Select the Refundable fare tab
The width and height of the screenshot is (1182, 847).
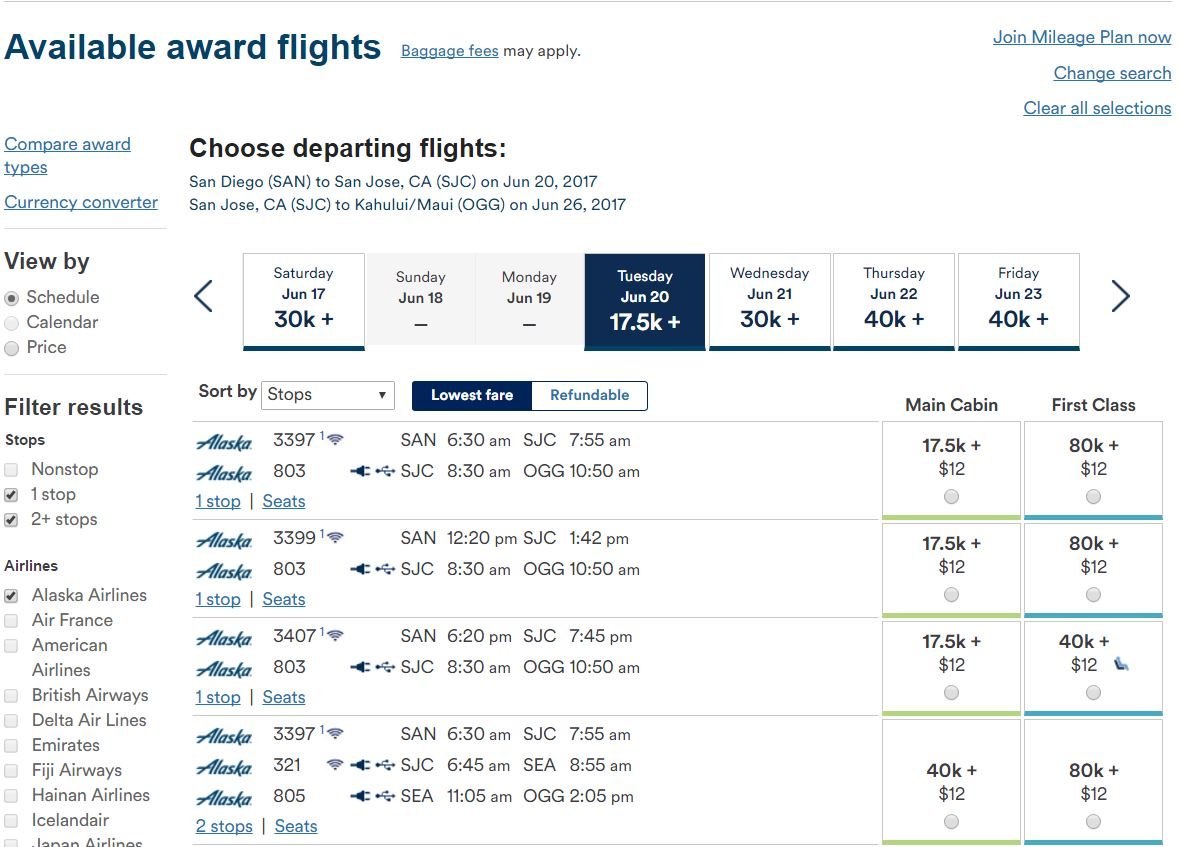click(x=589, y=395)
